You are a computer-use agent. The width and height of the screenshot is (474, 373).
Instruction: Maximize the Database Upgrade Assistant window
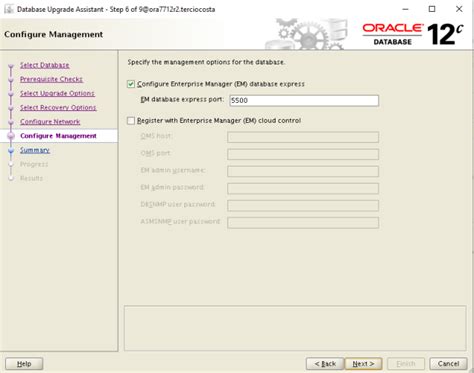click(x=432, y=9)
